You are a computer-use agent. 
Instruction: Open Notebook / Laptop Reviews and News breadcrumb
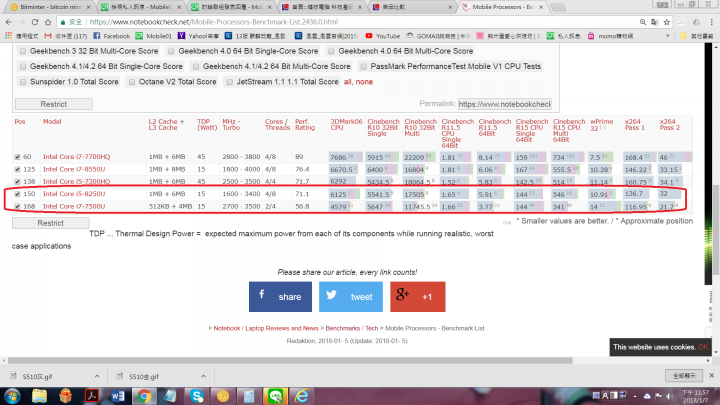pyautogui.click(x=266, y=328)
